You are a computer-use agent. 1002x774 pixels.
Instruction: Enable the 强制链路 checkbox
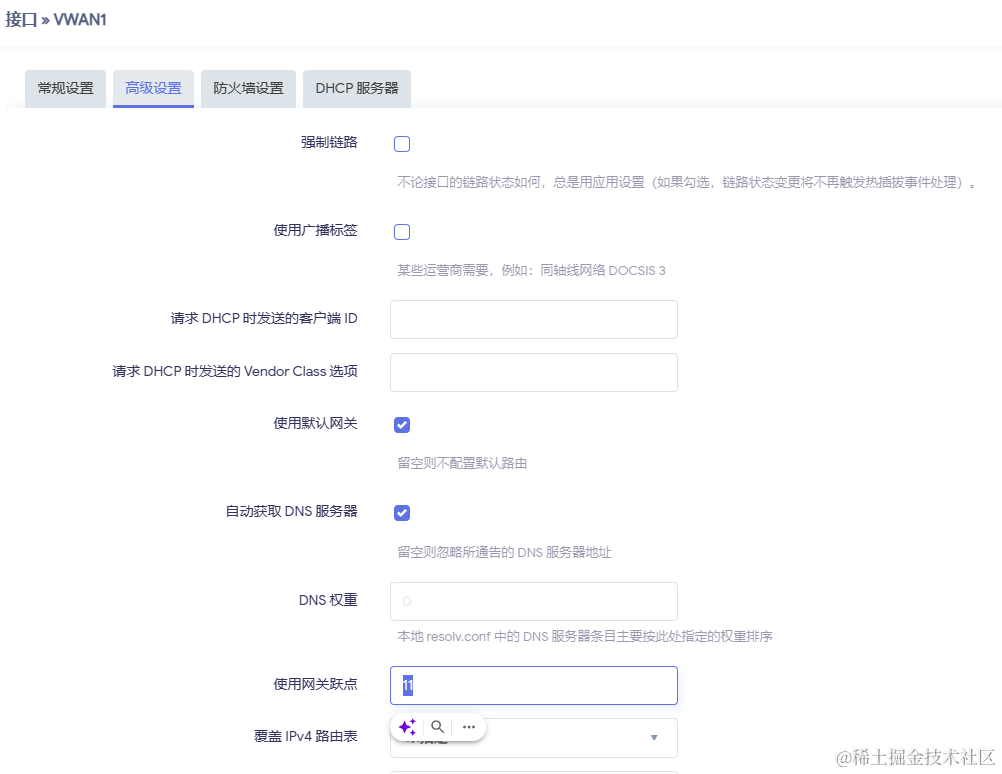click(401, 143)
